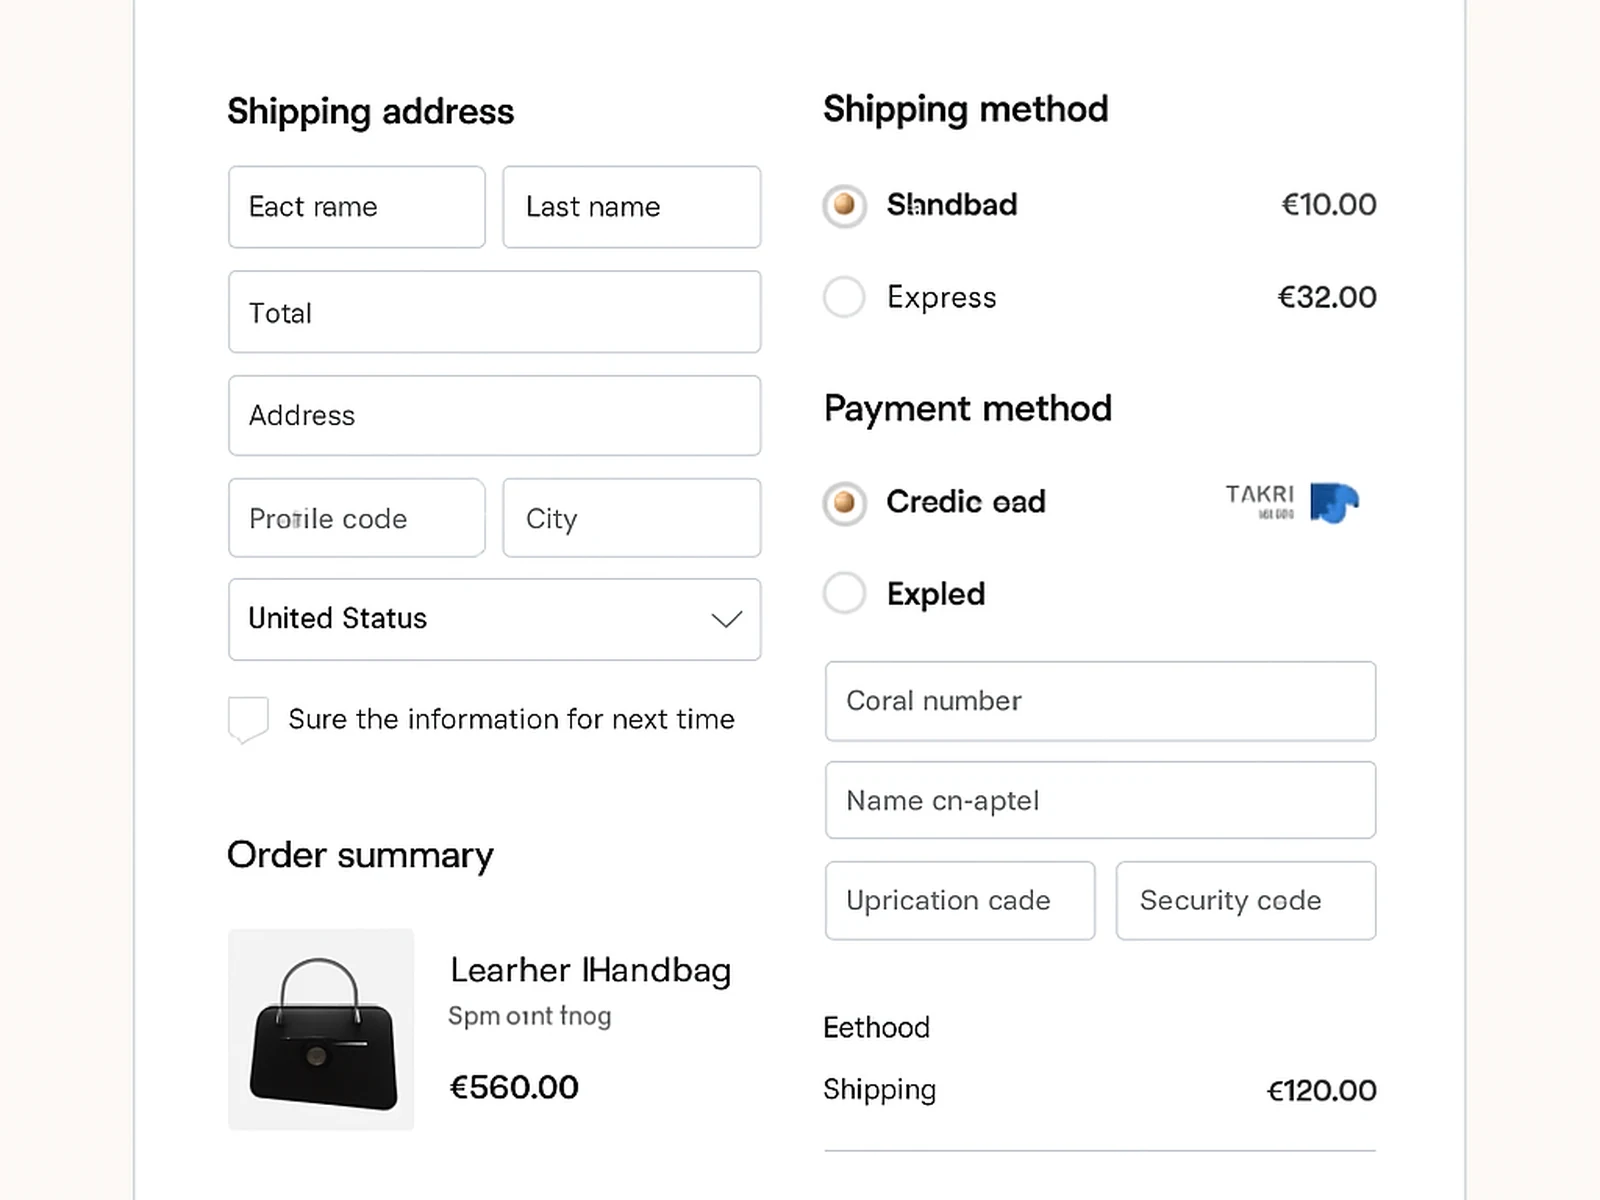This screenshot has width=1600, height=1200.
Task: Click the Address input field
Action: pos(494,416)
